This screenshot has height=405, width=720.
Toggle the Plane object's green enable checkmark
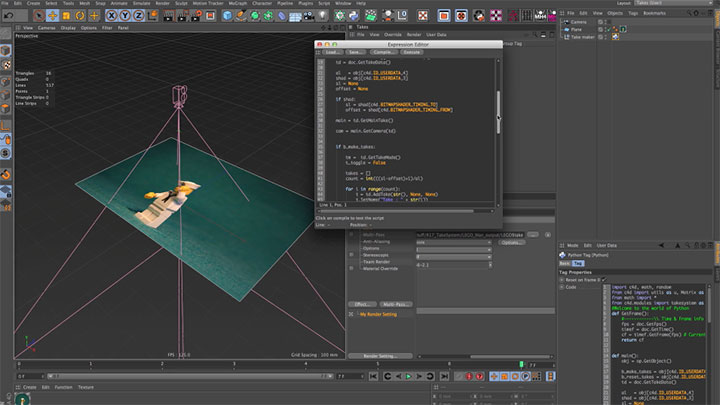(608, 29)
